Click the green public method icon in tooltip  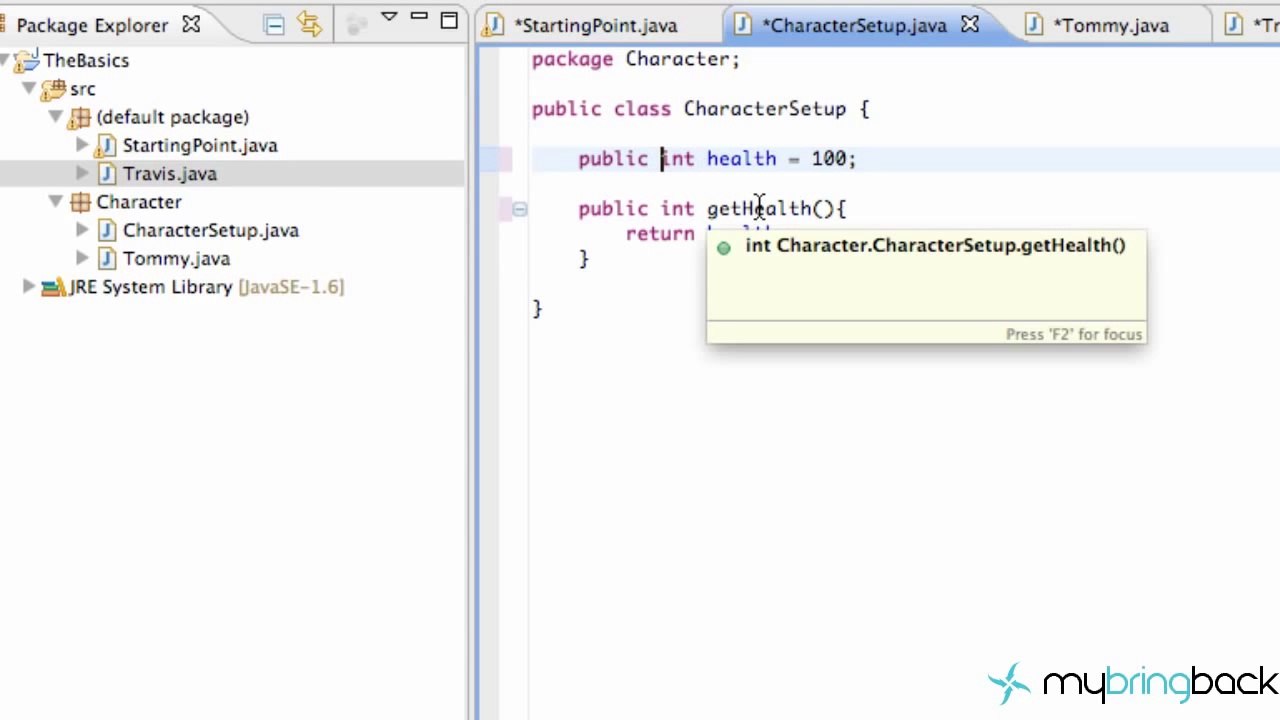pyautogui.click(x=724, y=247)
